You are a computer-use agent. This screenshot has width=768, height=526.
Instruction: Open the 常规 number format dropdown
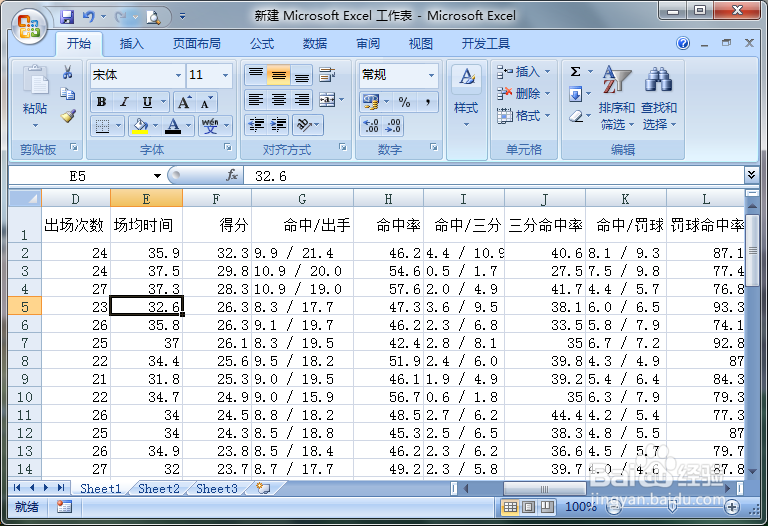click(x=431, y=75)
